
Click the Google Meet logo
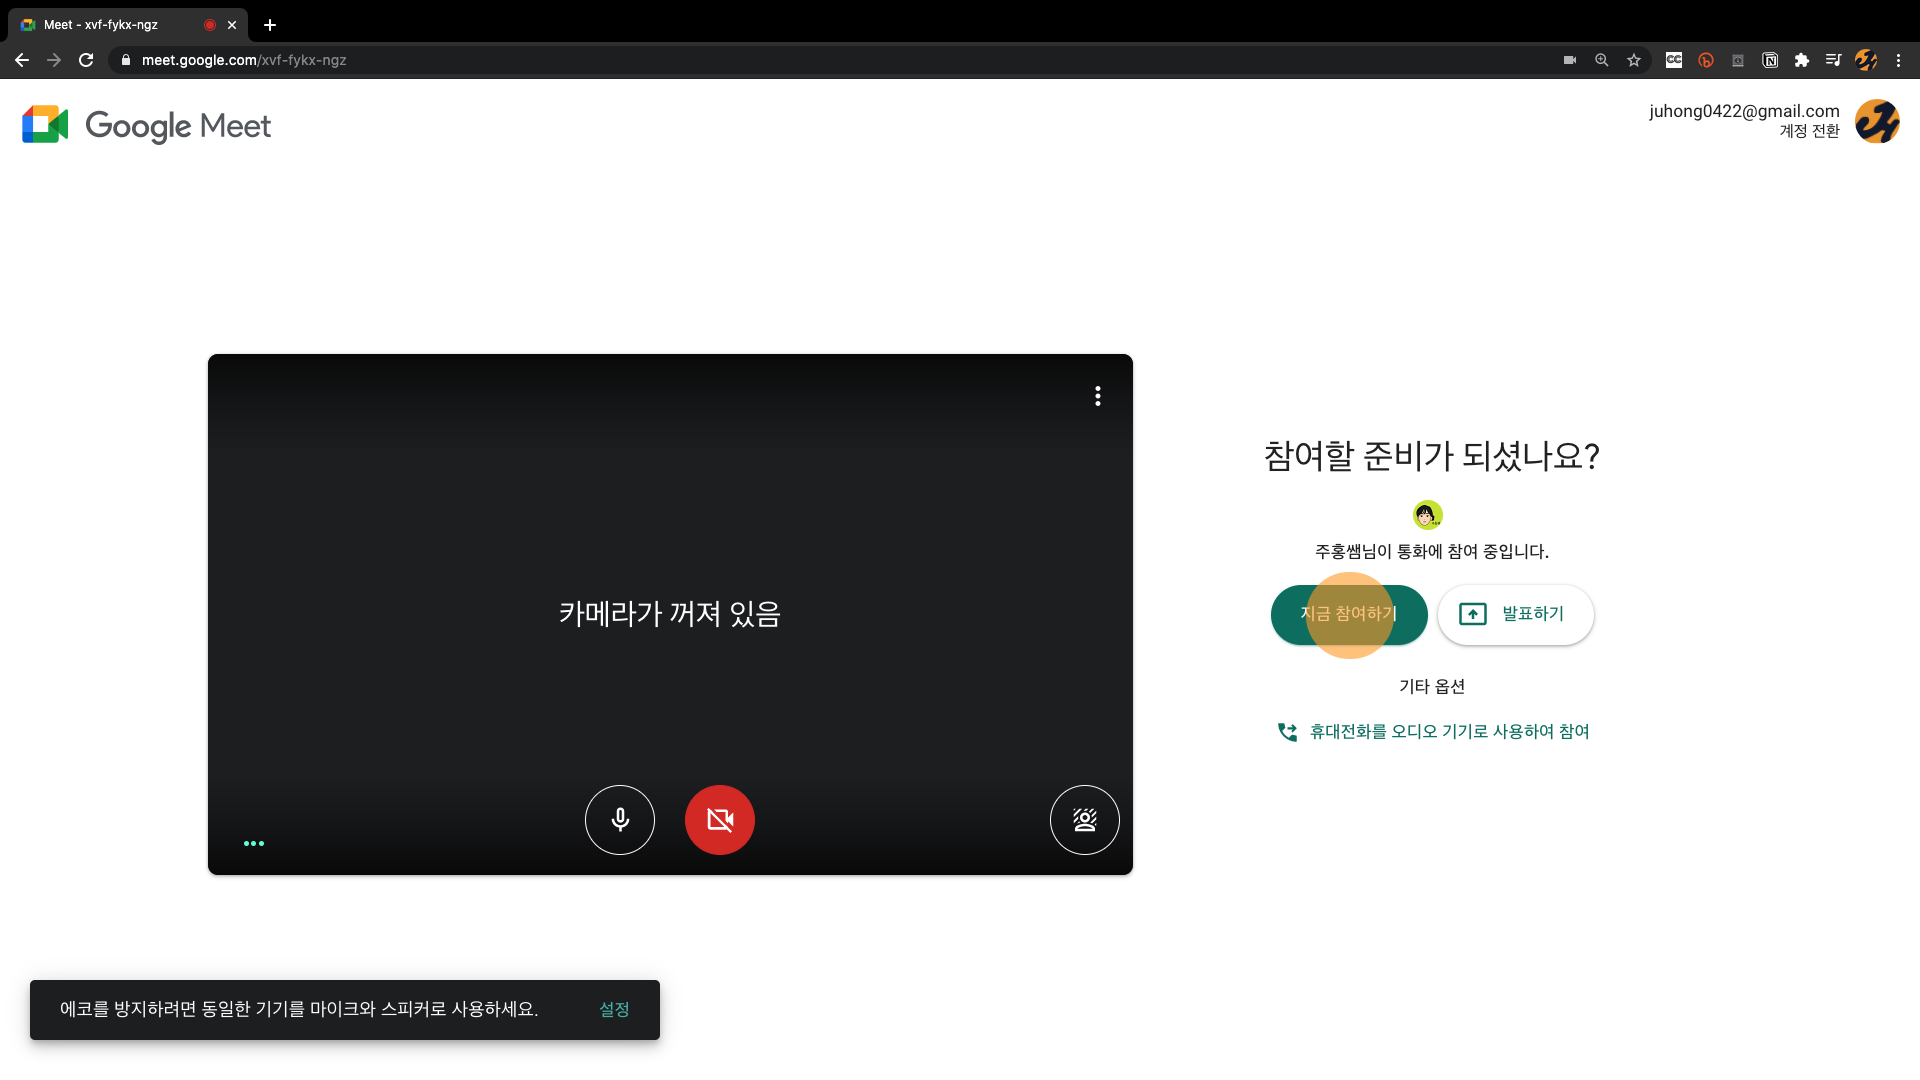[147, 126]
